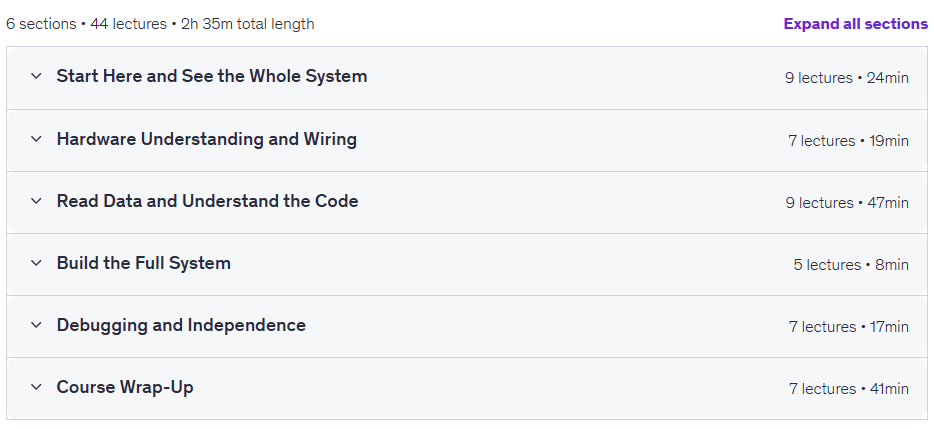This screenshot has height=429, width=934.
Task: Click Course Wrap-Up section heading
Action: coord(125,387)
